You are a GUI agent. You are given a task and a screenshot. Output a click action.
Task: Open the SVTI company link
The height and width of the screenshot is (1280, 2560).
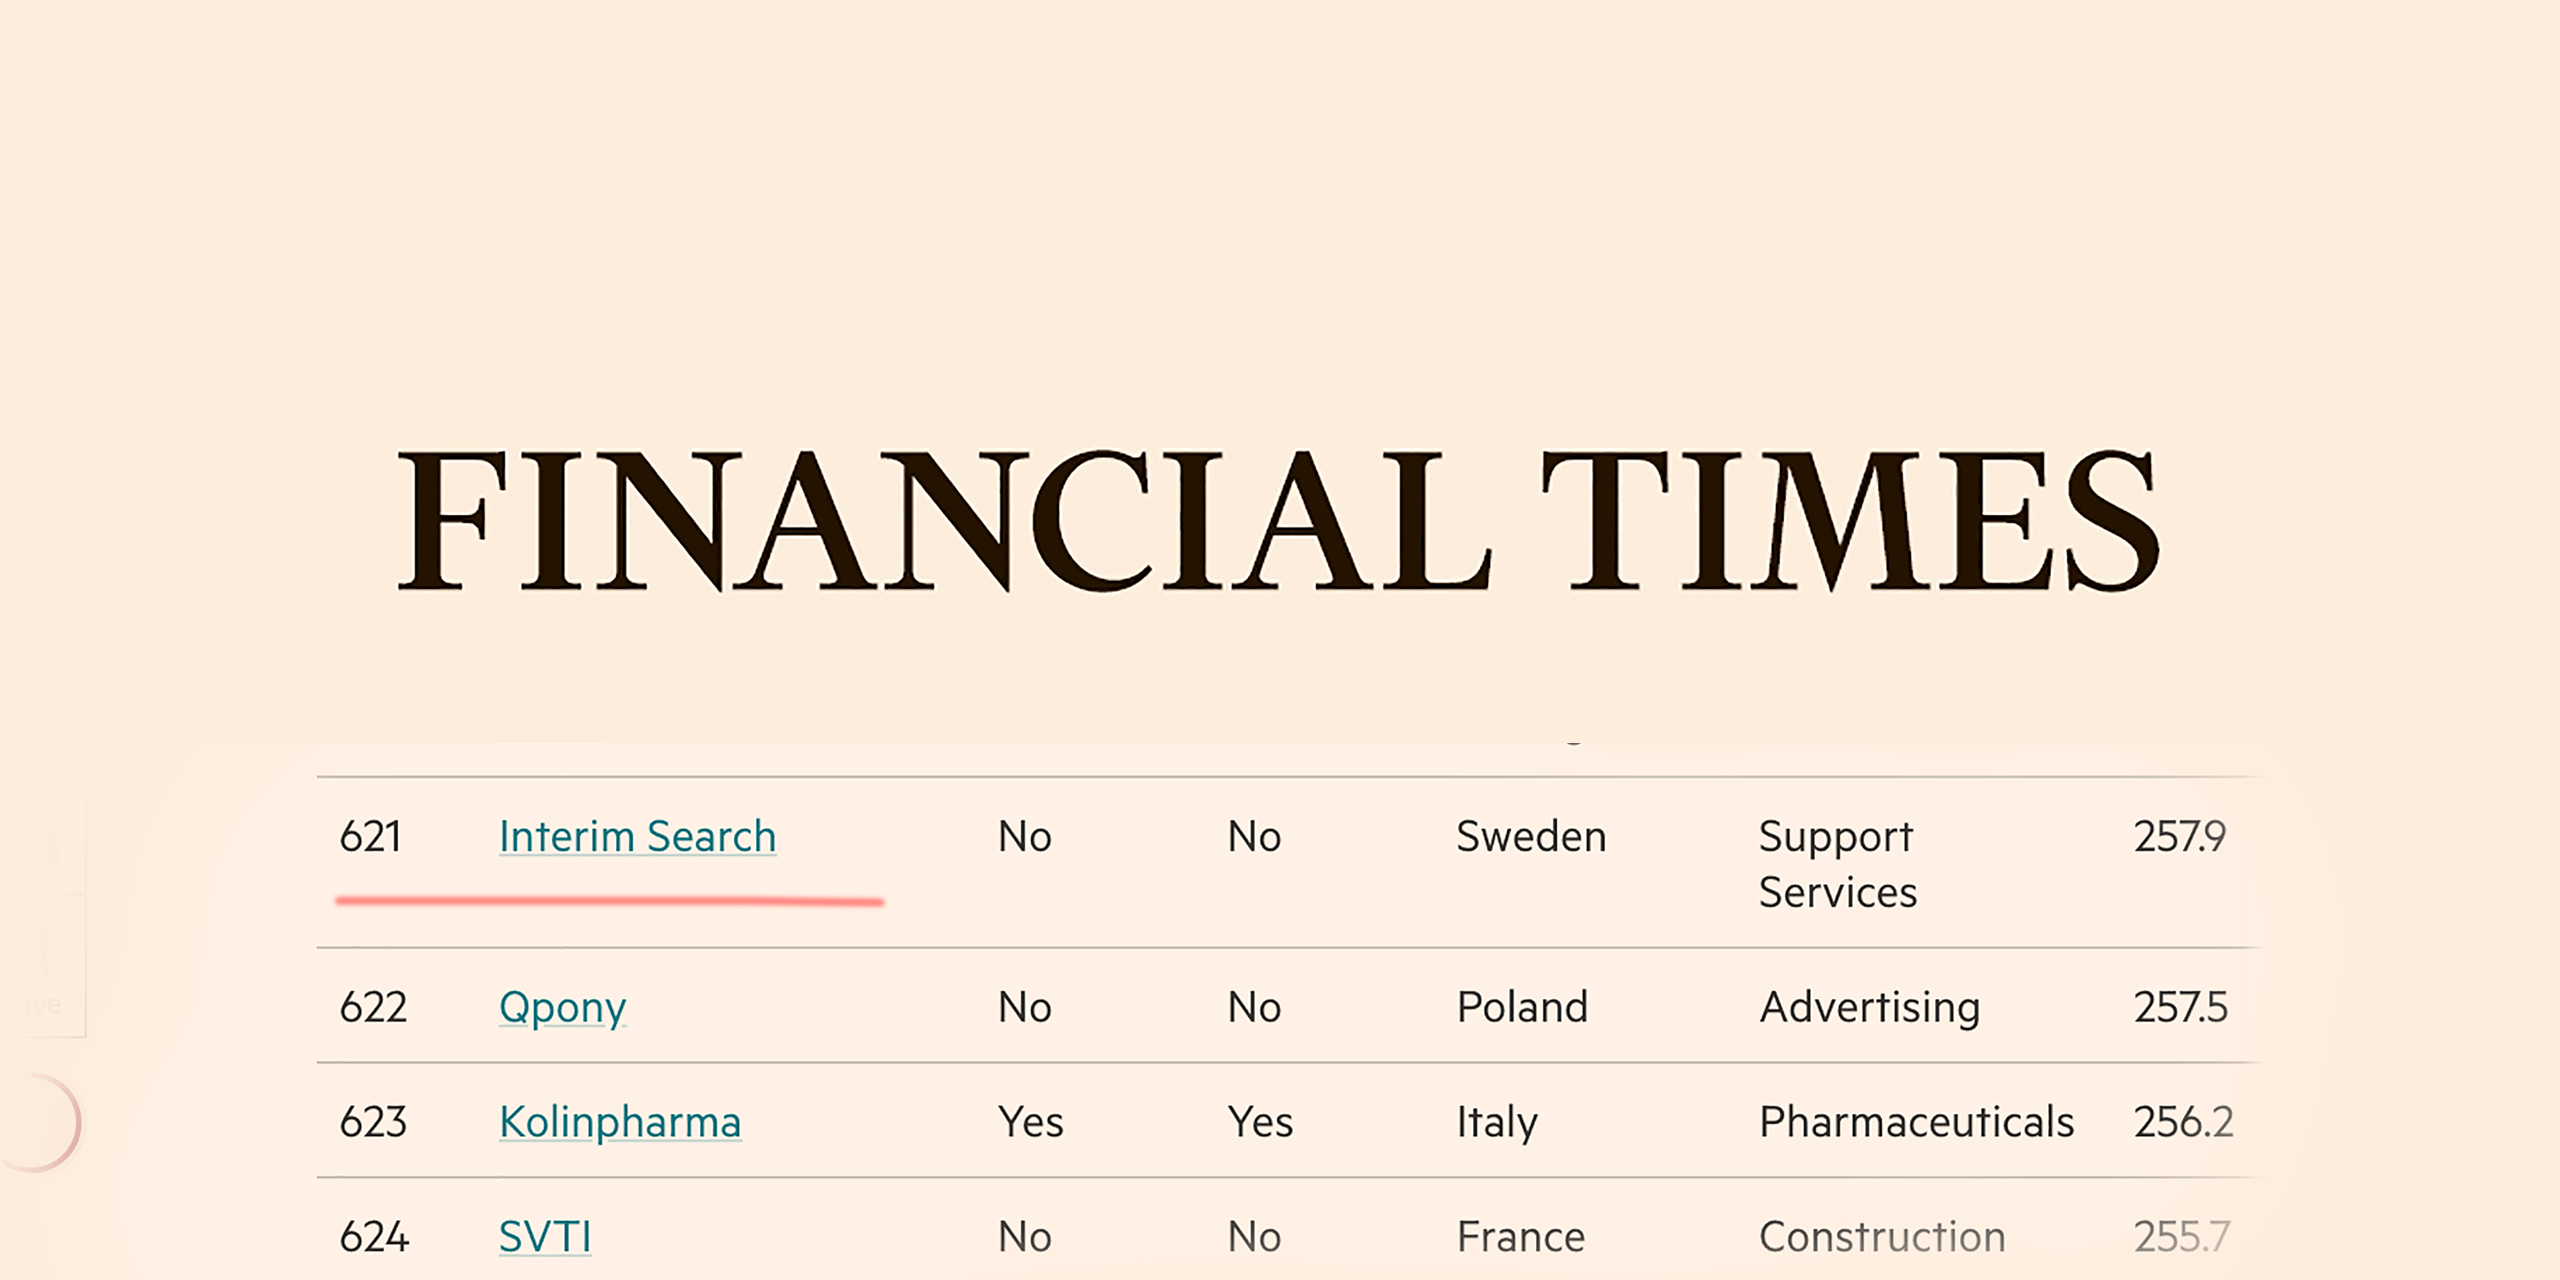545,1237
